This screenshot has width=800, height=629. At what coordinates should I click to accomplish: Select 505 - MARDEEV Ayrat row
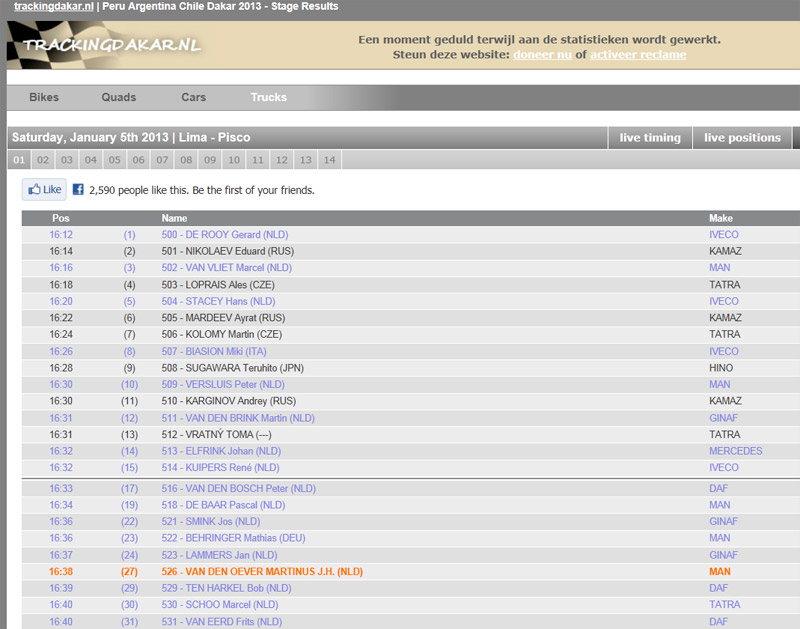pyautogui.click(x=411, y=318)
